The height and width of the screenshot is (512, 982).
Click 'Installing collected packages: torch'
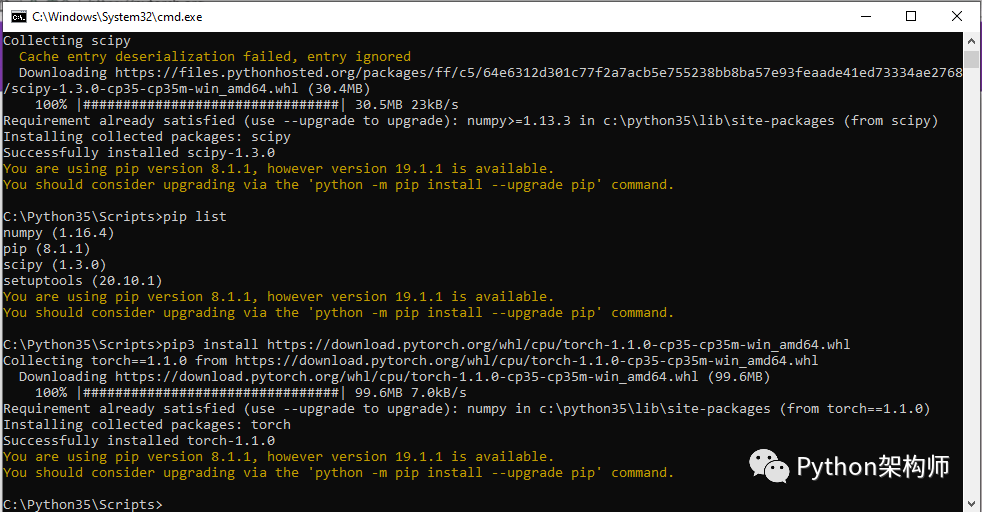point(147,425)
